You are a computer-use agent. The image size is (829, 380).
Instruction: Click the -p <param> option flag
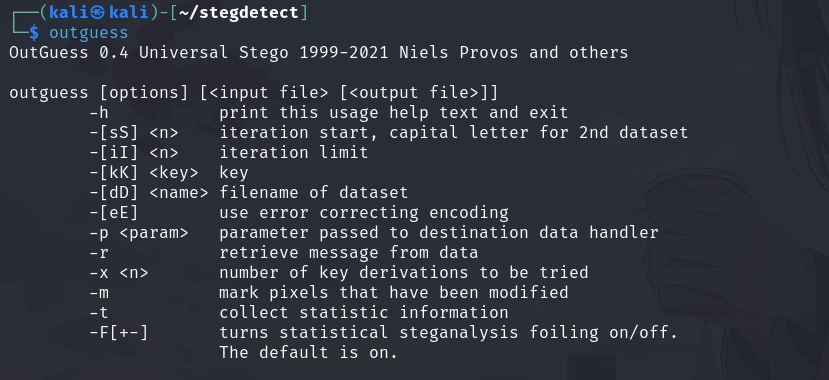[139, 233]
